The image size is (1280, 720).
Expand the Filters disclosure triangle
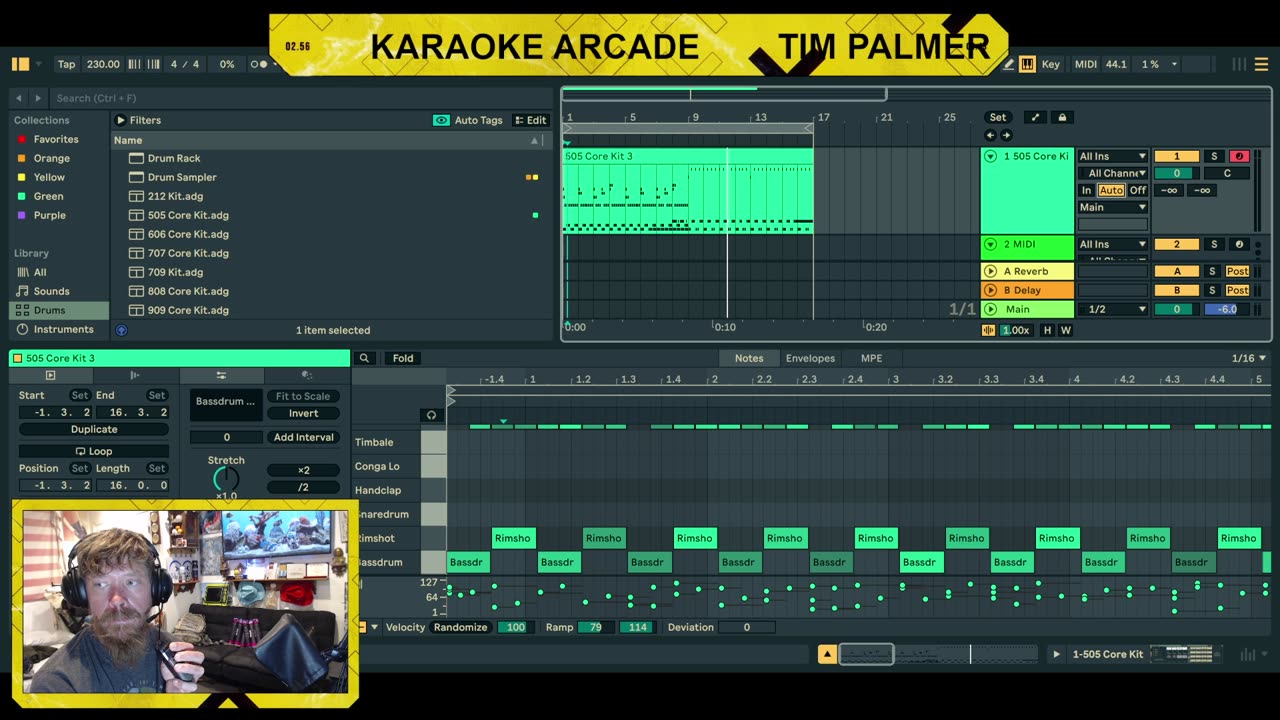coord(121,120)
